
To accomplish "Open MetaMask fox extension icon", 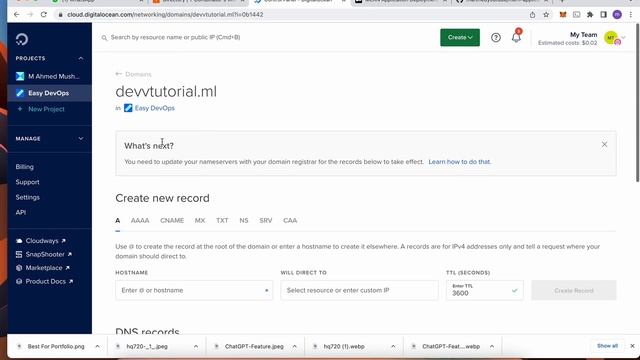I will tap(563, 15).
